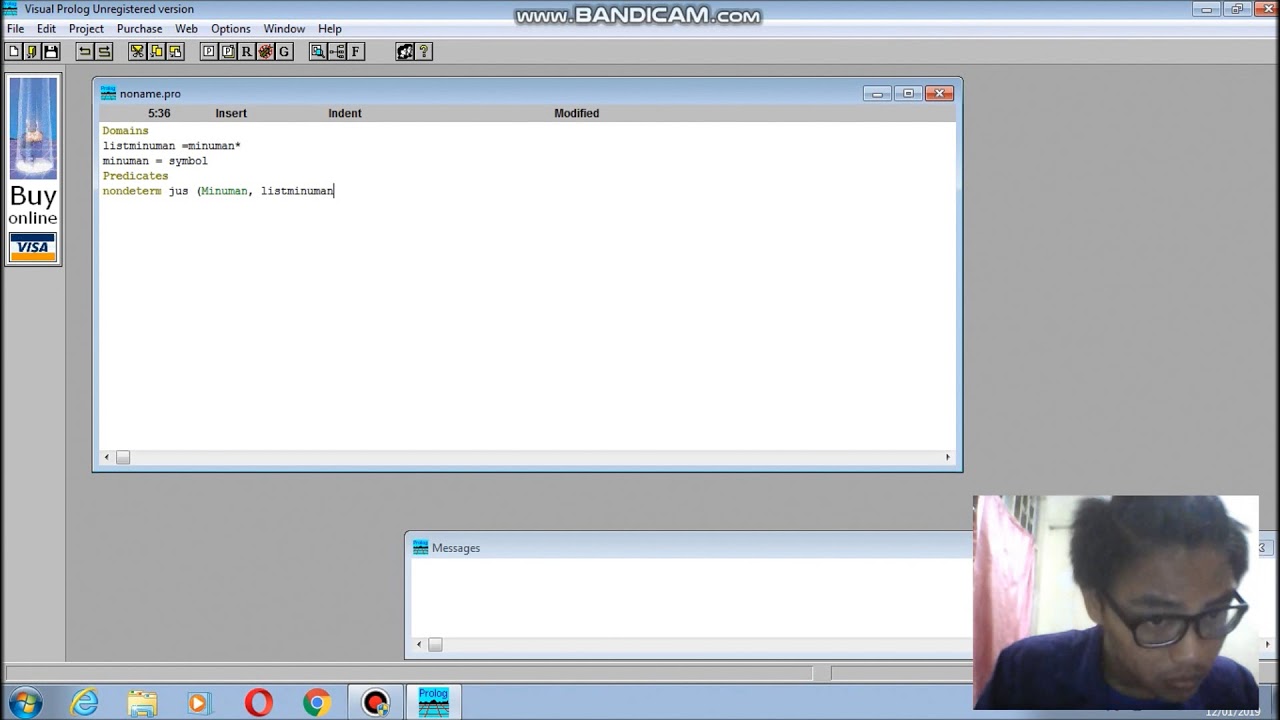Click the Open file toolbar icon
The image size is (1280, 720).
tap(32, 51)
